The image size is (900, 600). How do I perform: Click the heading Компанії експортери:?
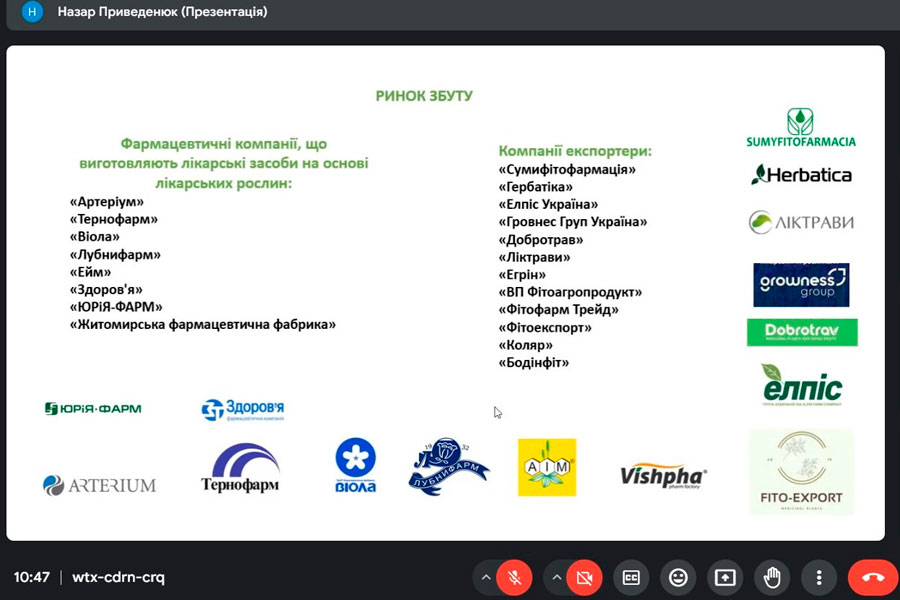(x=575, y=151)
